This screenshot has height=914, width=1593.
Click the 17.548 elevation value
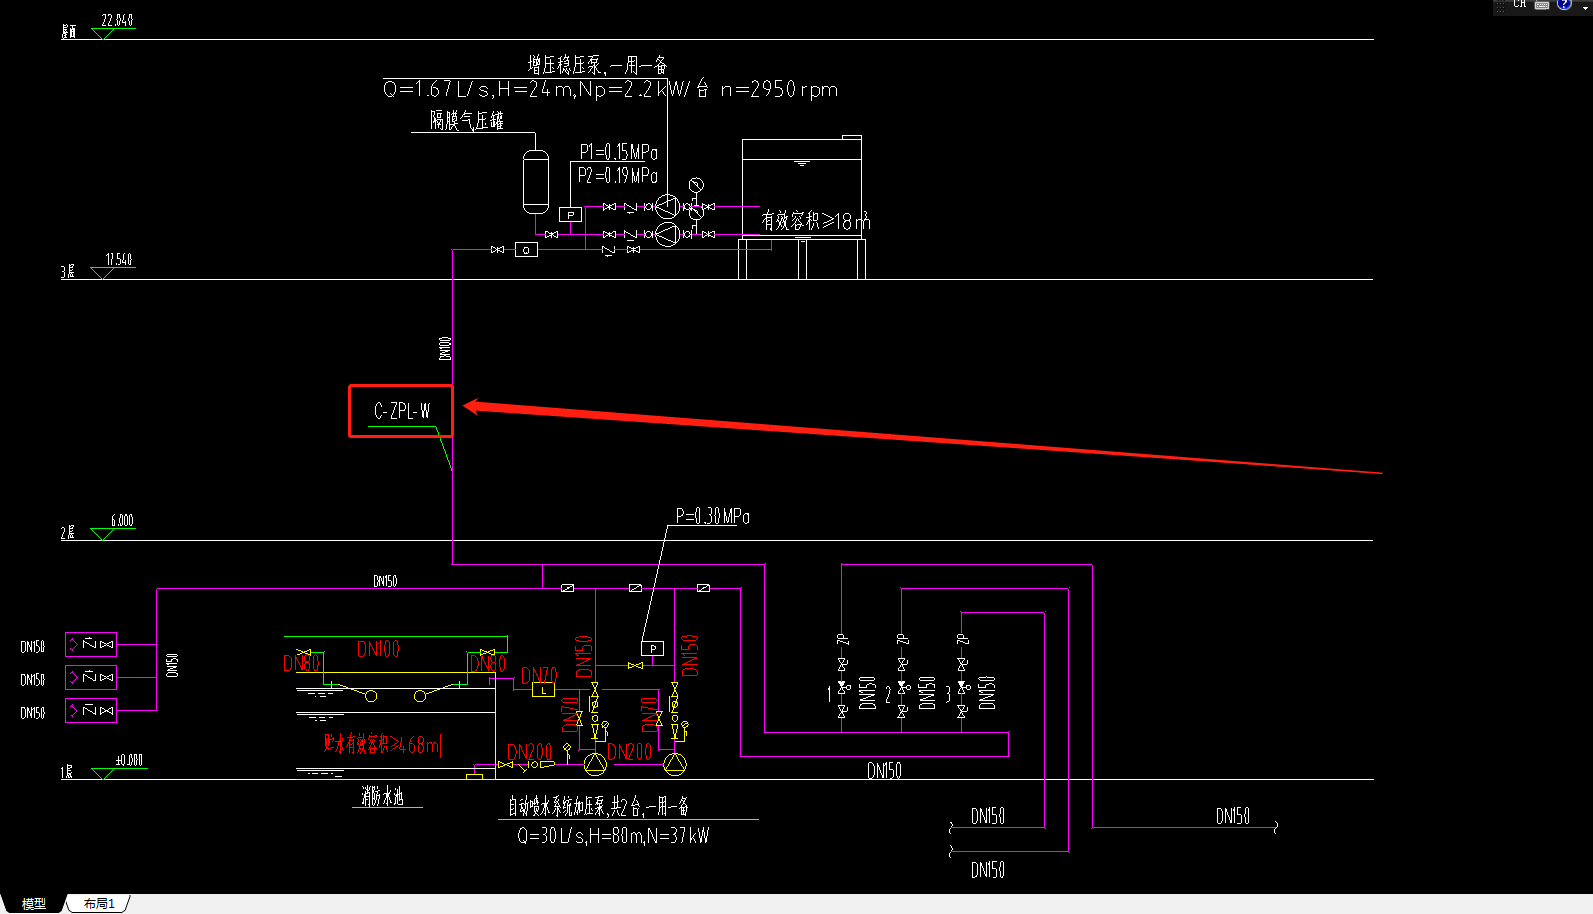[x=119, y=259]
